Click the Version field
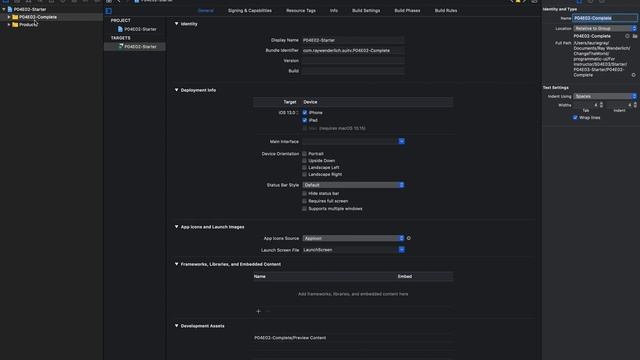The width and height of the screenshot is (640, 360). (353, 61)
